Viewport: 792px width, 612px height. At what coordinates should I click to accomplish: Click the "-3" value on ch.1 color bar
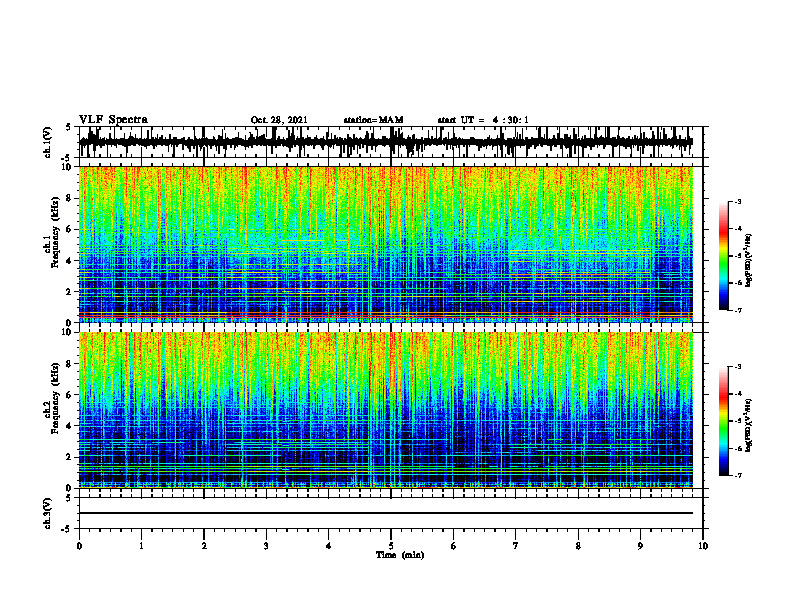pos(737,201)
